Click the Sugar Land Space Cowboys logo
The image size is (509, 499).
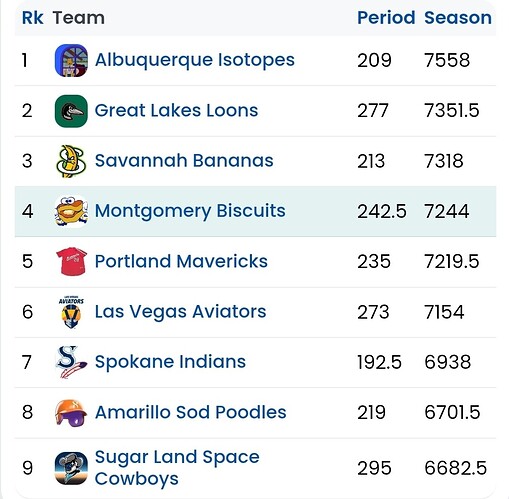click(x=71, y=468)
